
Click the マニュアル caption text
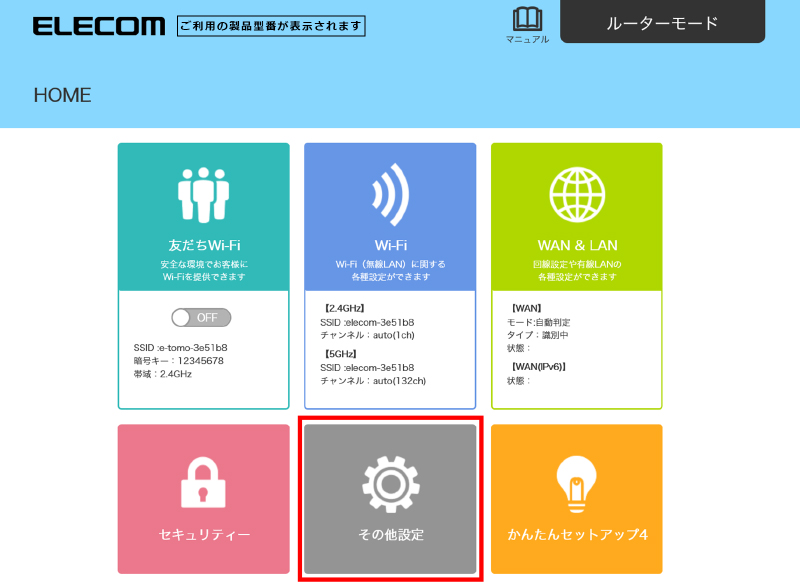pyautogui.click(x=527, y=39)
